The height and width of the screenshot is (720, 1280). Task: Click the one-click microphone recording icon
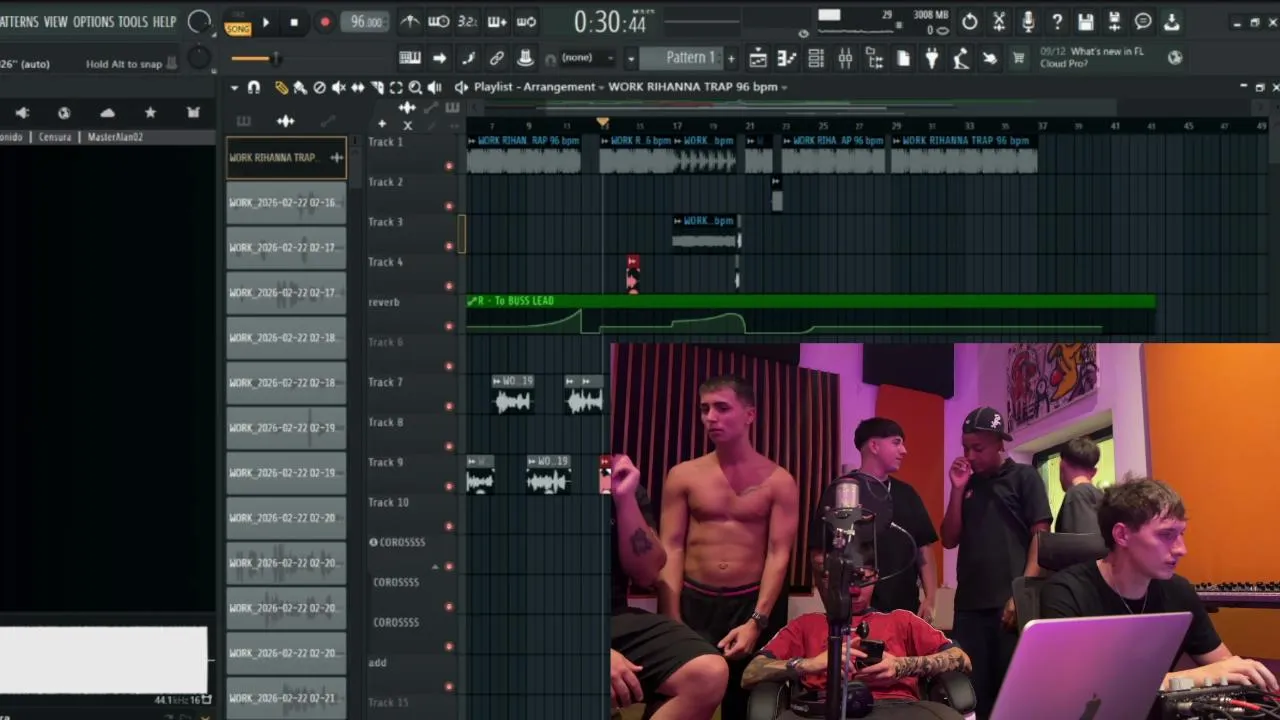(1027, 22)
